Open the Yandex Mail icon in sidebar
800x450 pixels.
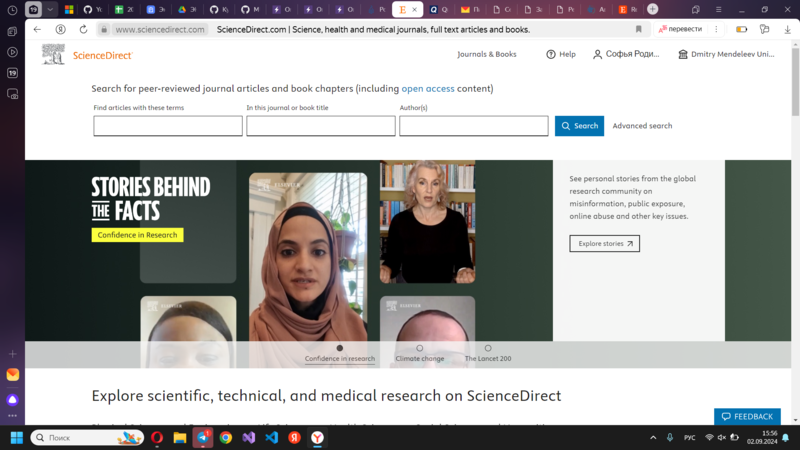[x=12, y=374]
